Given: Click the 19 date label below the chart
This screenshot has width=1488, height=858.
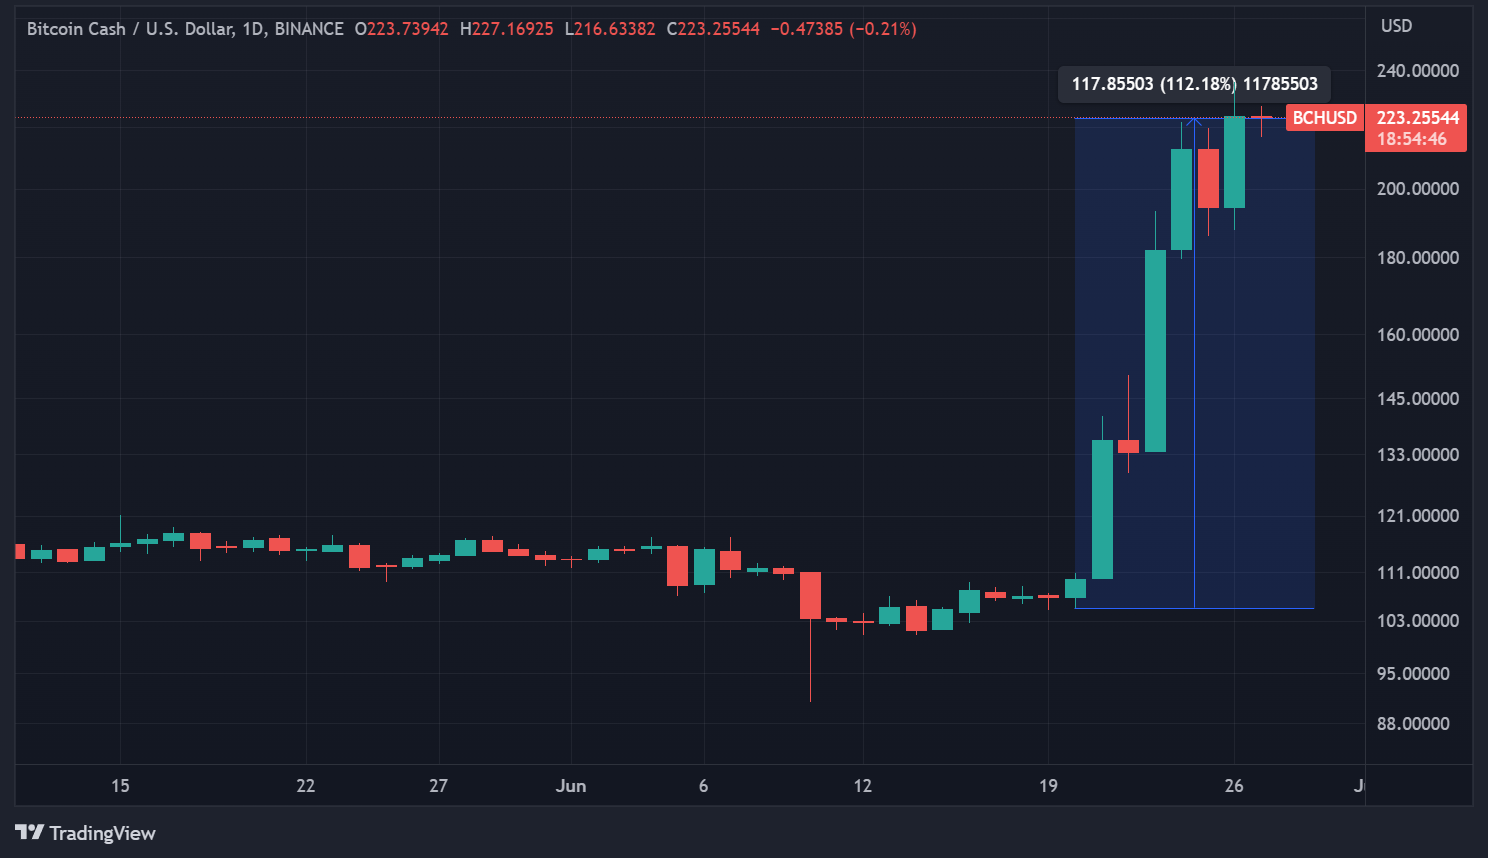Looking at the screenshot, I should [1048, 786].
